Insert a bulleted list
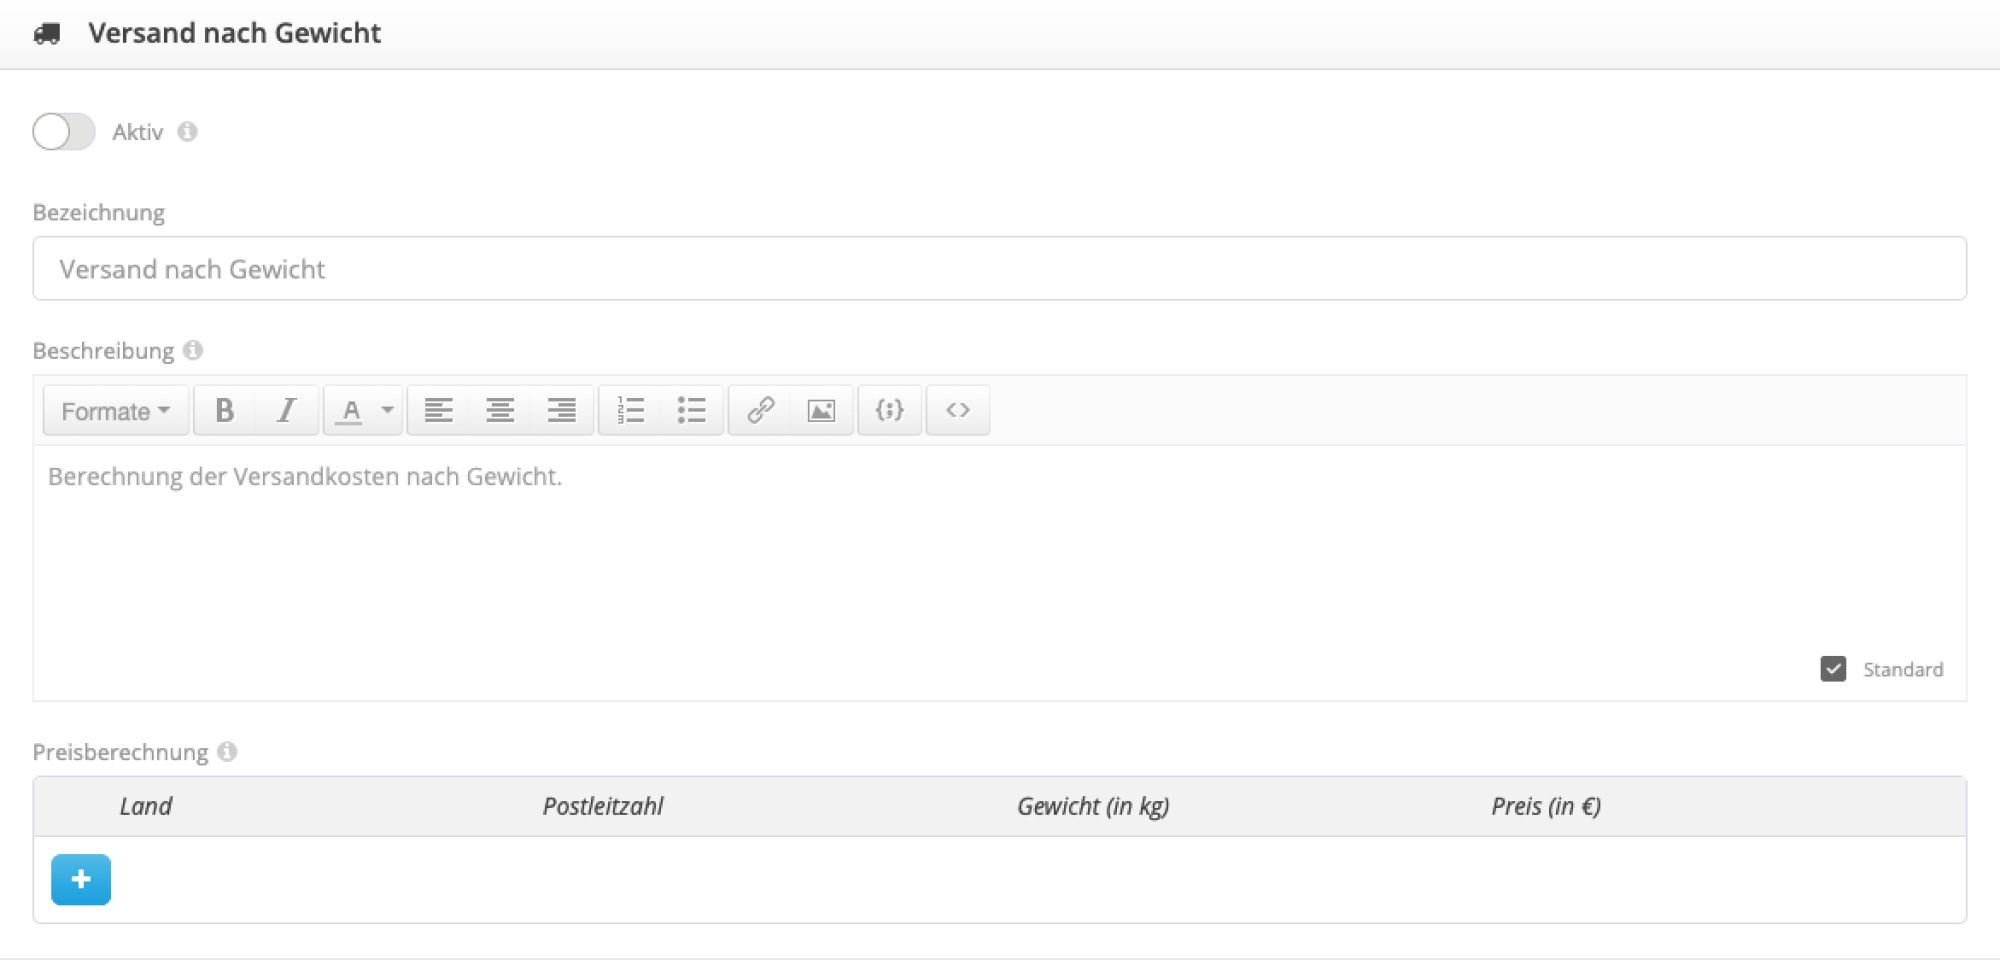Screen dimensions: 2000x960 (691, 411)
